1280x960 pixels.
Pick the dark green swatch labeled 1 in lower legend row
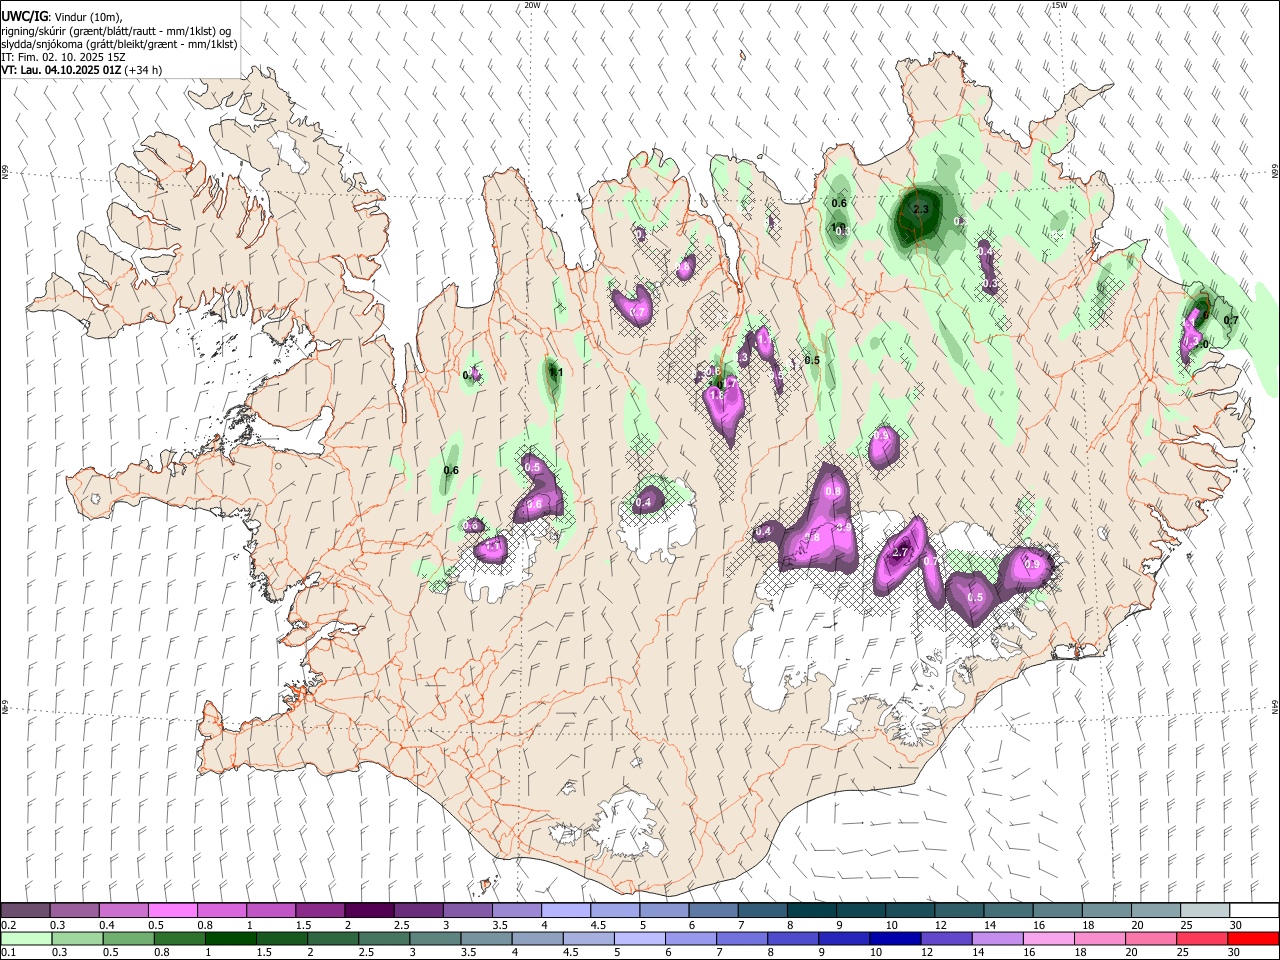230,938
